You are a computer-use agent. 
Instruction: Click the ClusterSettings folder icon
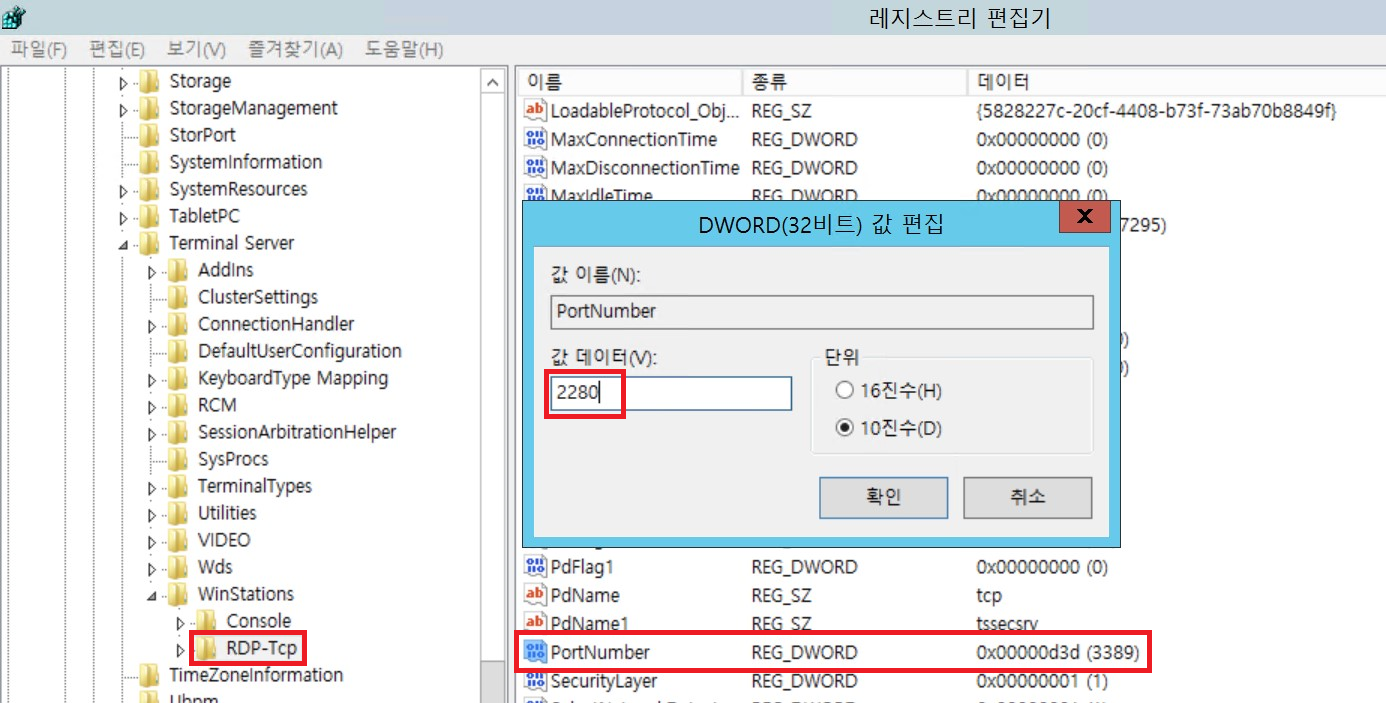[178, 297]
